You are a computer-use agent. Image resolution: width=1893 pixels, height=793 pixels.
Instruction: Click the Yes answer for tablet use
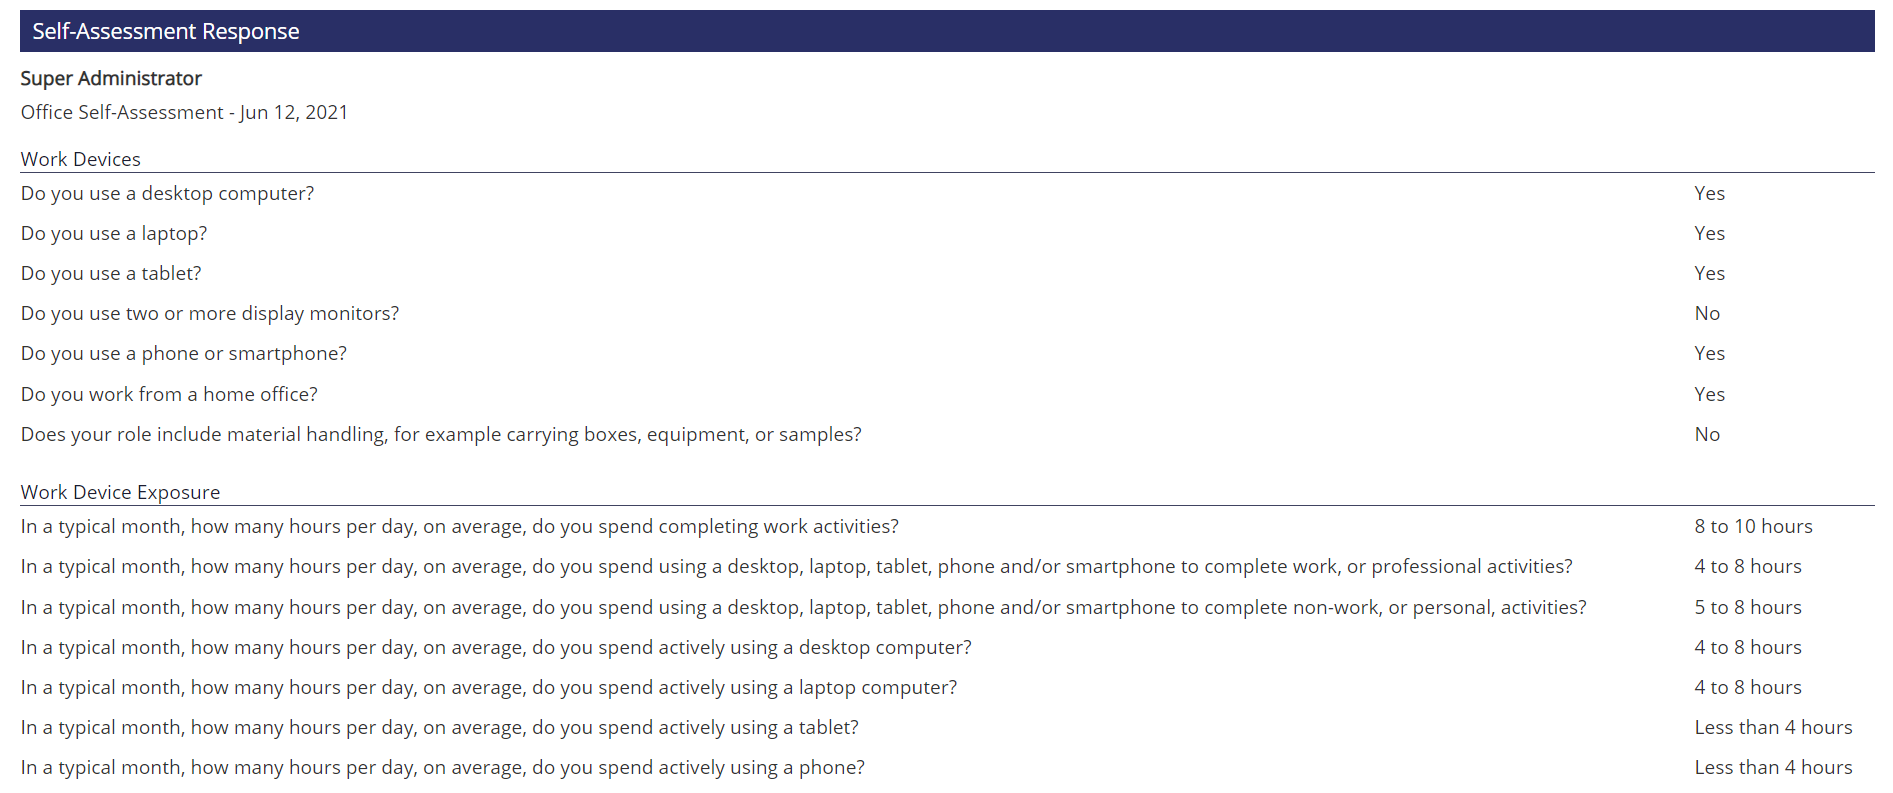[1710, 273]
